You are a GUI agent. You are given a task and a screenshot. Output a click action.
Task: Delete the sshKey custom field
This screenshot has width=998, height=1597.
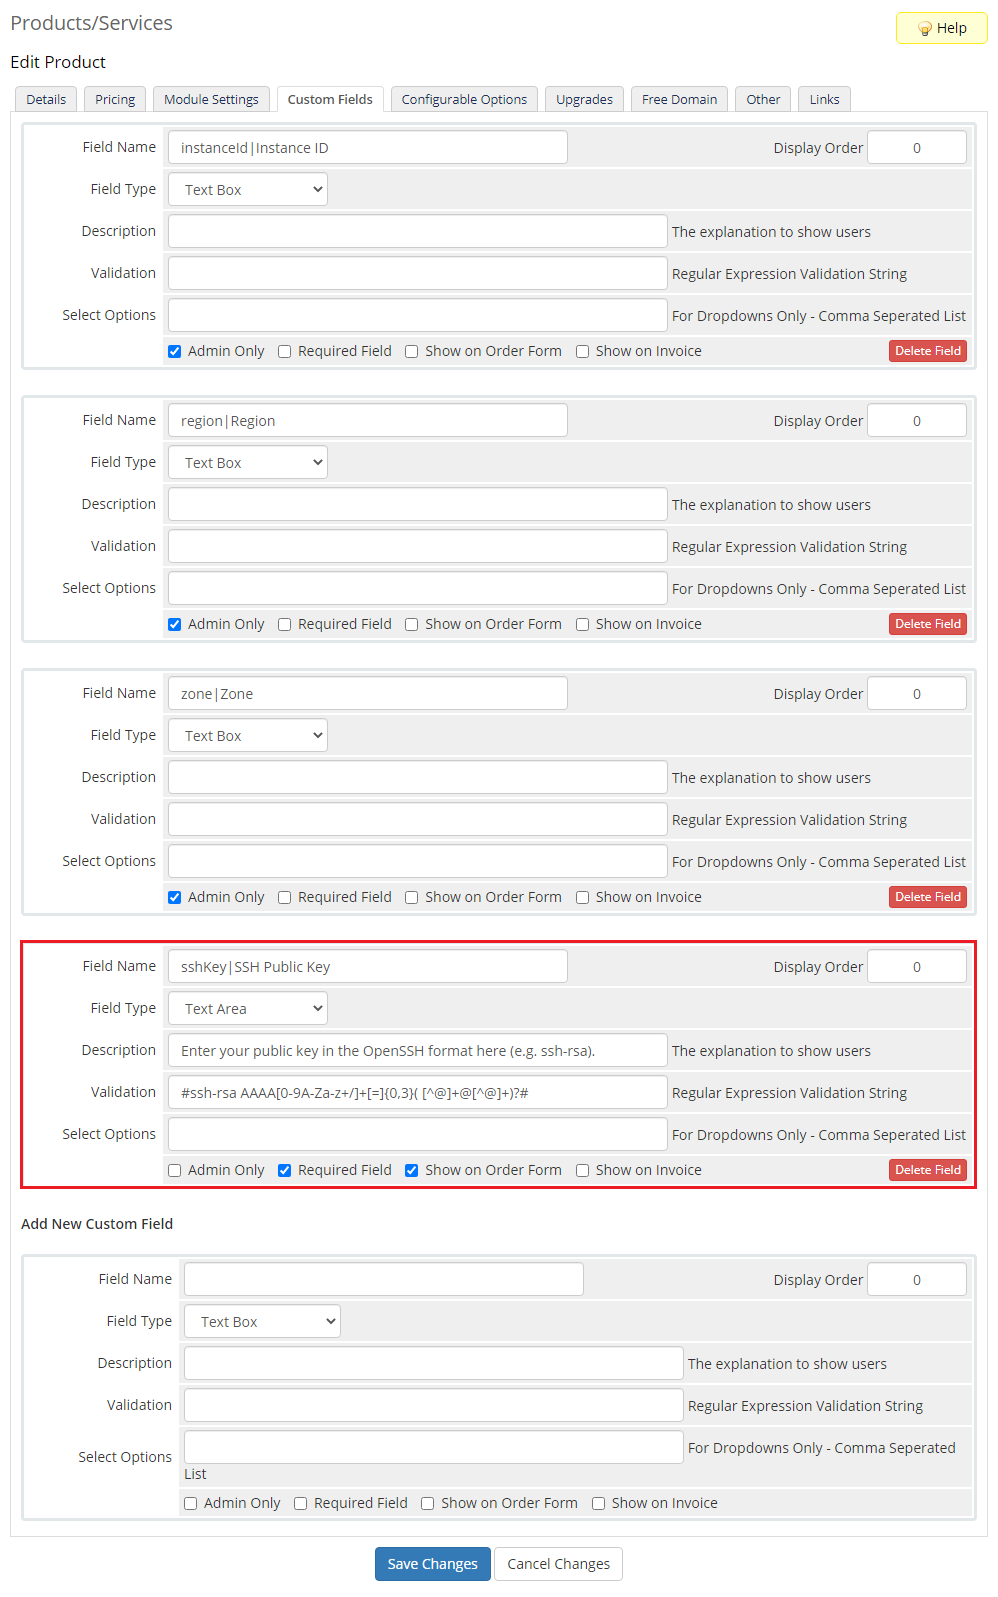point(927,1170)
